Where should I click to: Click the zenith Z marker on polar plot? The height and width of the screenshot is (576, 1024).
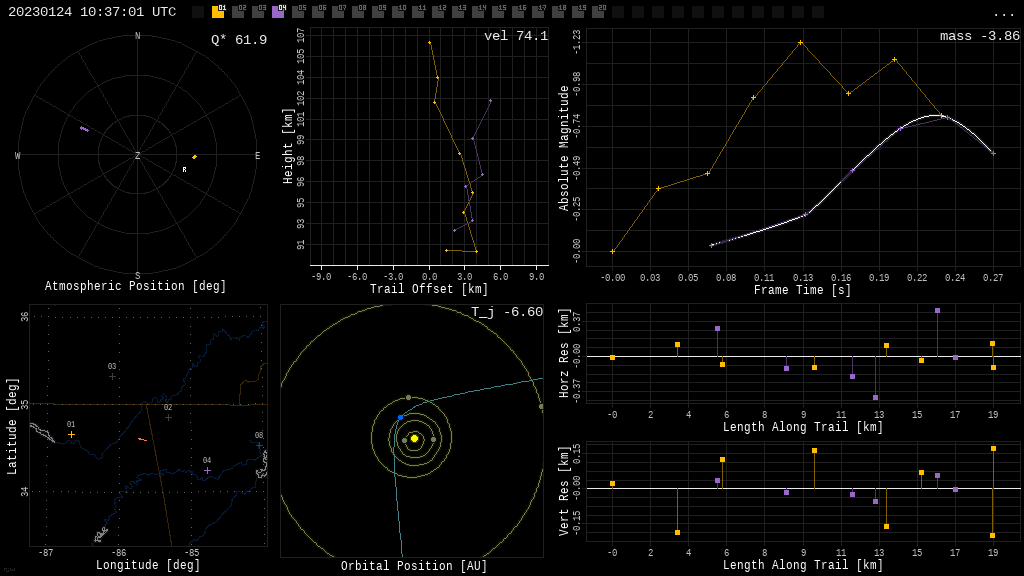point(137,155)
